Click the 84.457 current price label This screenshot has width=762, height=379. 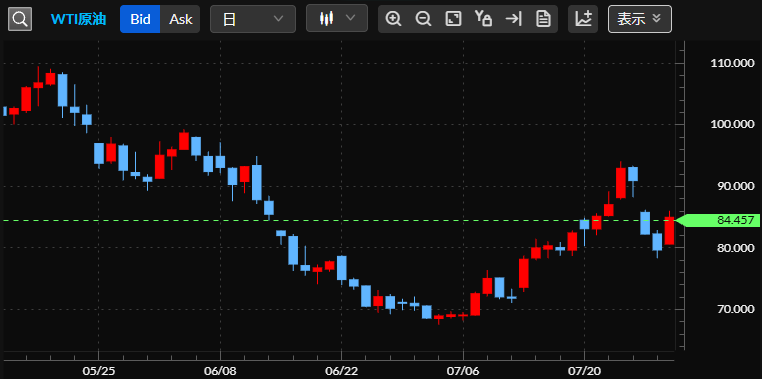[718, 221]
